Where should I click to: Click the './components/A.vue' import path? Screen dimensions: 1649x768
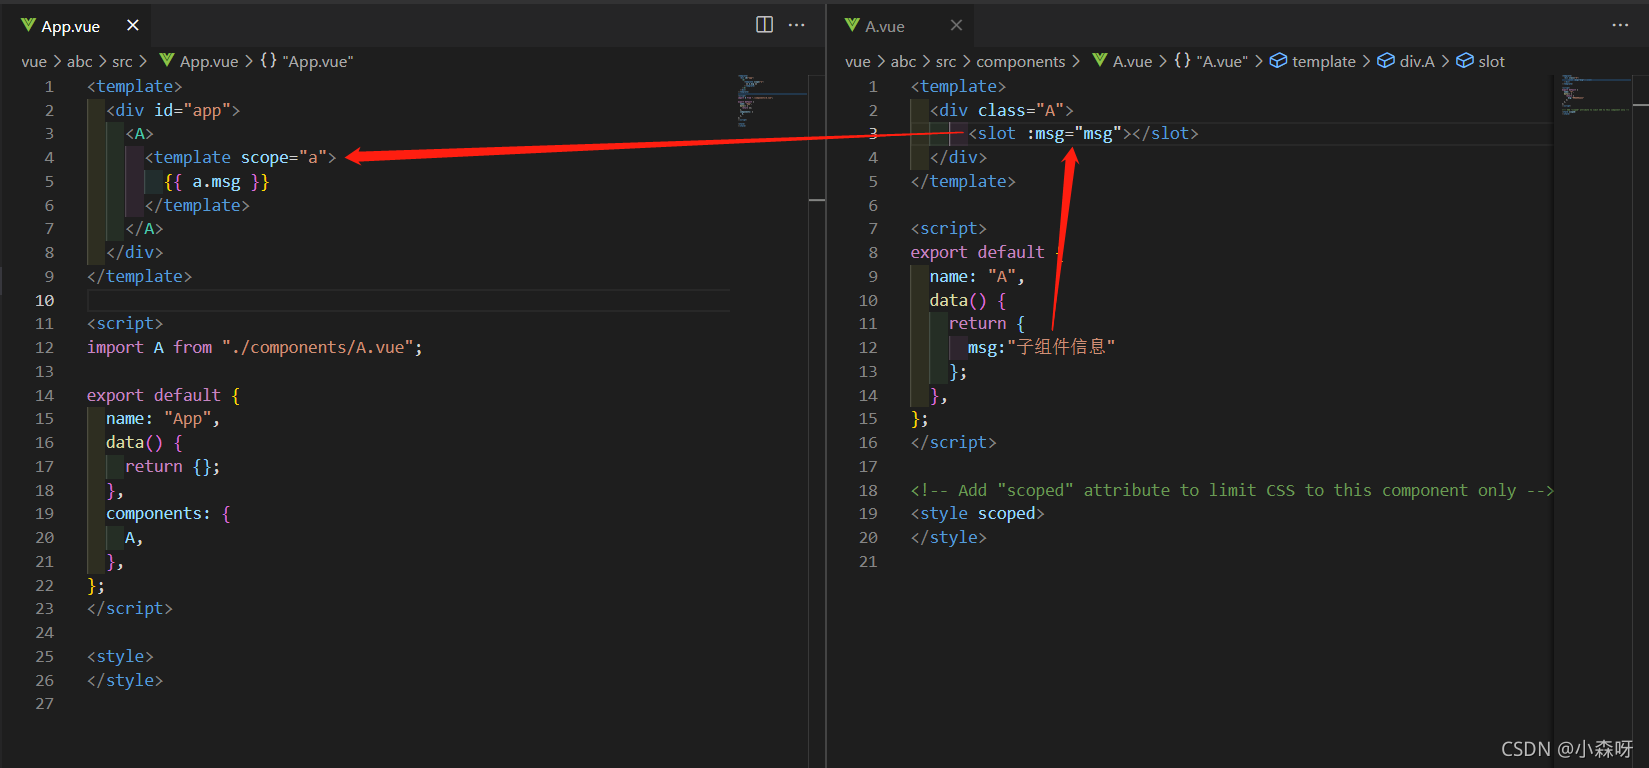click(318, 347)
